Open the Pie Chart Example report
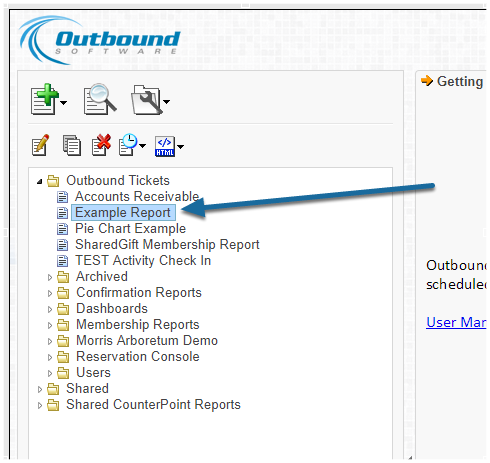This screenshot has height=463, width=490. 130,229
